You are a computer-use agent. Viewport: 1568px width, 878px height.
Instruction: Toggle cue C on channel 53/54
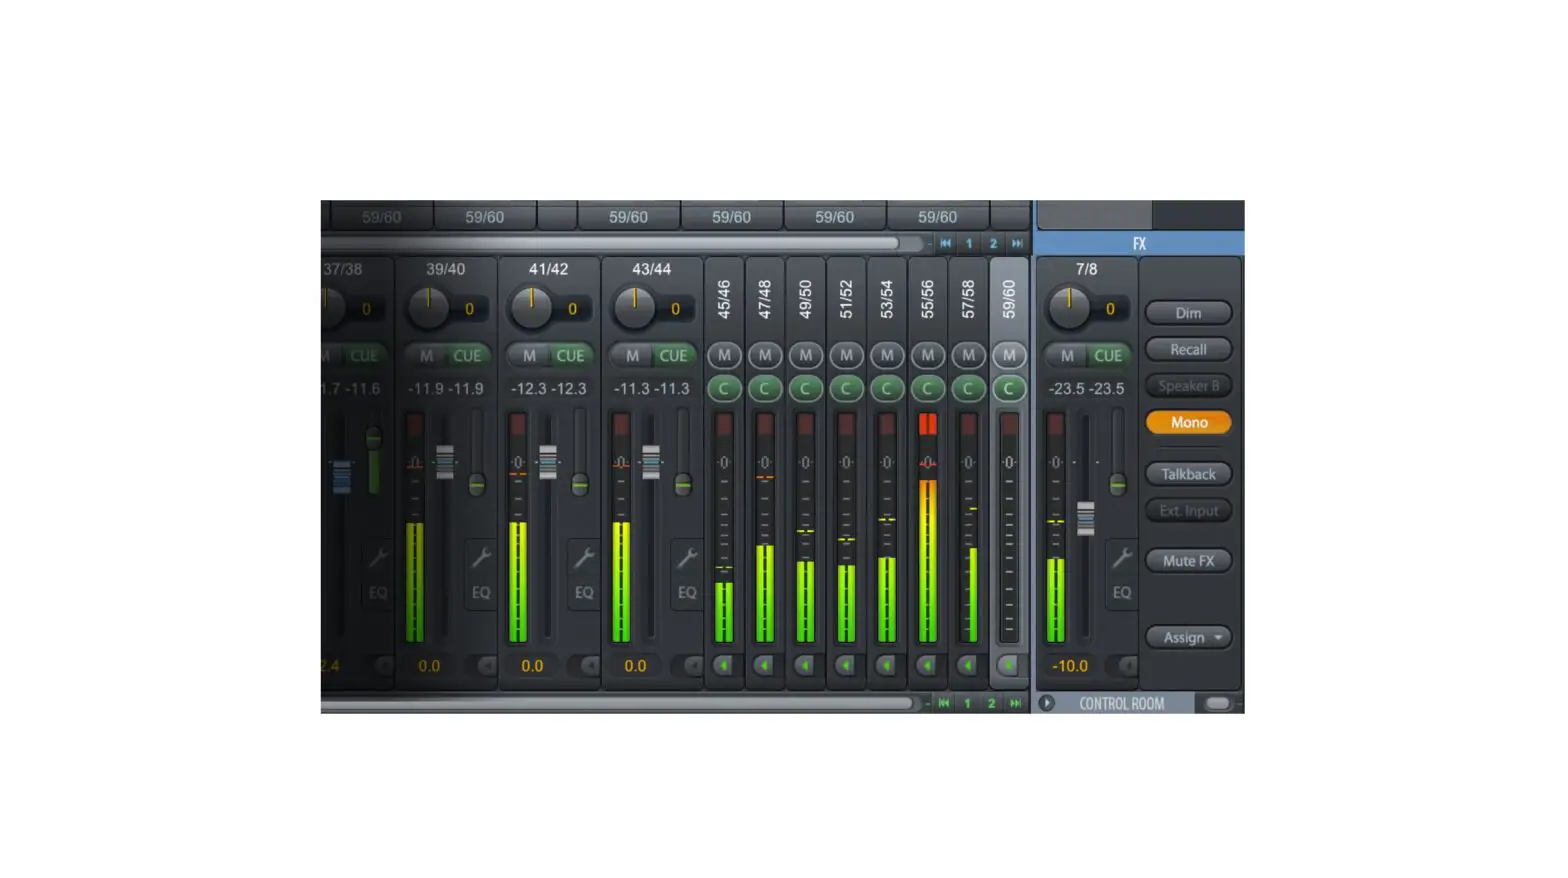[887, 389]
